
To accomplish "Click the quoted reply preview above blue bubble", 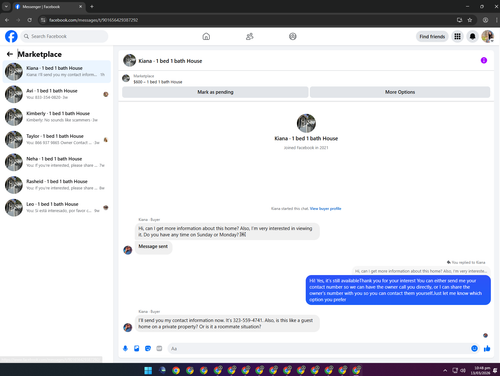I will pos(421,271).
